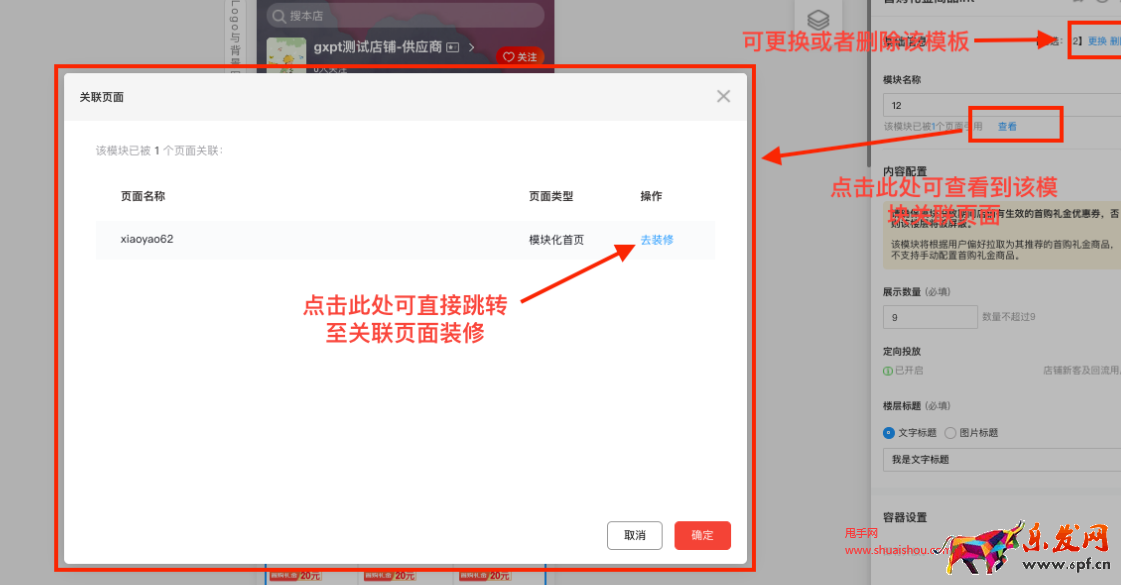Click the 展示数量 field showing 9
The height and width of the screenshot is (585, 1121).
click(929, 317)
